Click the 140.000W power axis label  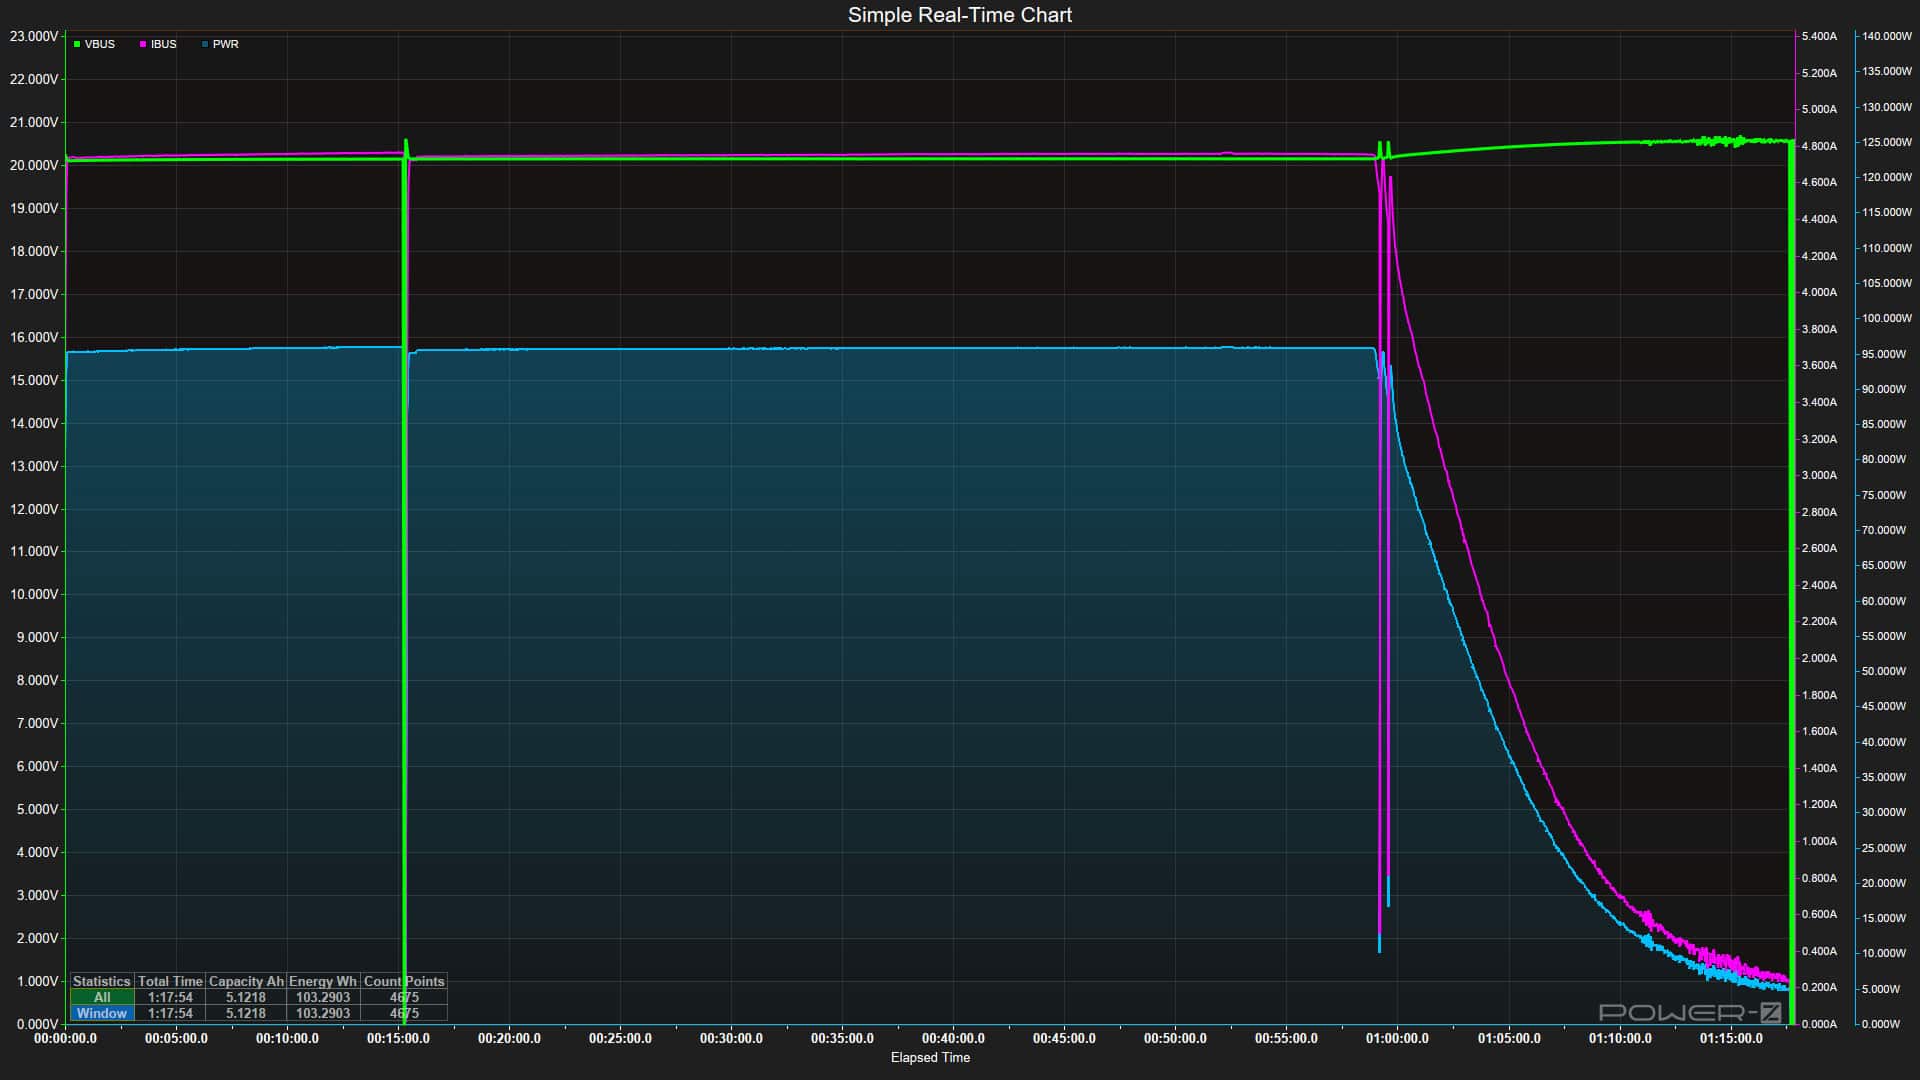pyautogui.click(x=1886, y=36)
